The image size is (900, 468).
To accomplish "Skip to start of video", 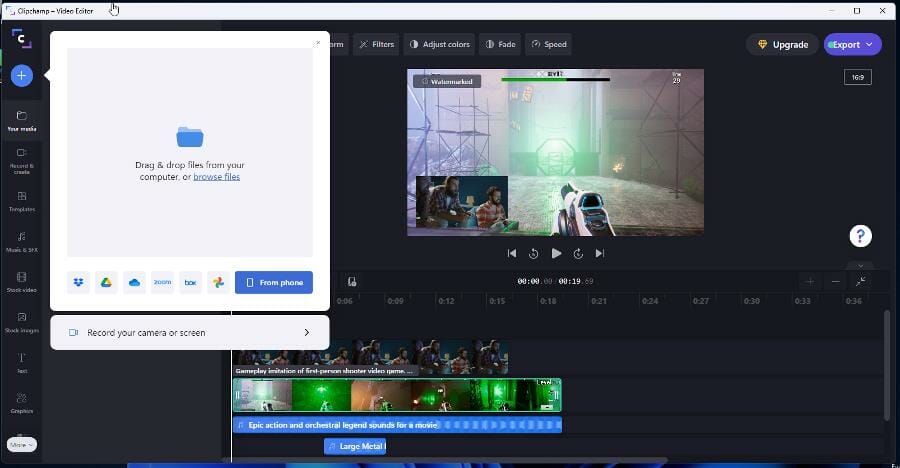I will [x=512, y=253].
